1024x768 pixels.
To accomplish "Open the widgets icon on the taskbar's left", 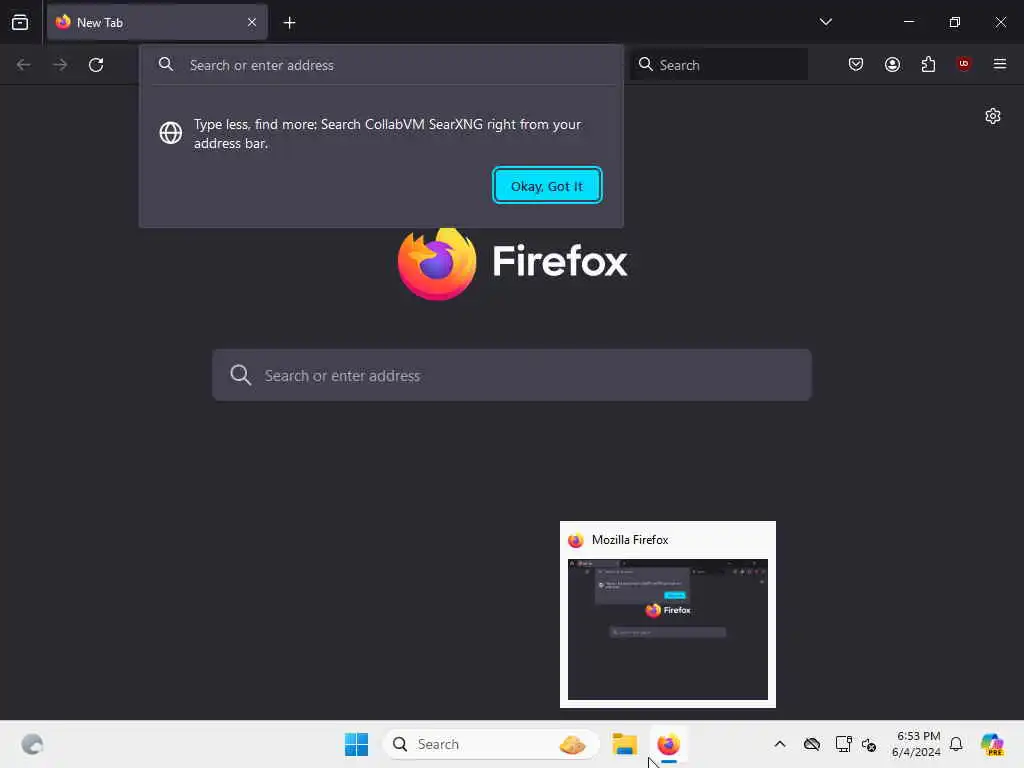I will pyautogui.click(x=32, y=744).
